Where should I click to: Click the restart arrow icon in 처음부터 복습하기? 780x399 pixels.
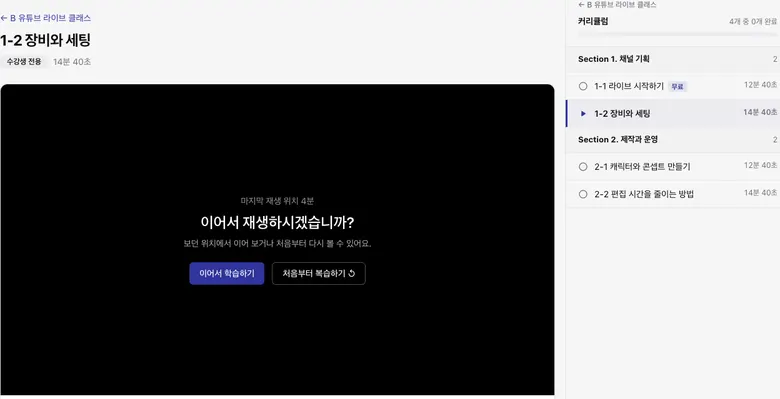click(352, 274)
